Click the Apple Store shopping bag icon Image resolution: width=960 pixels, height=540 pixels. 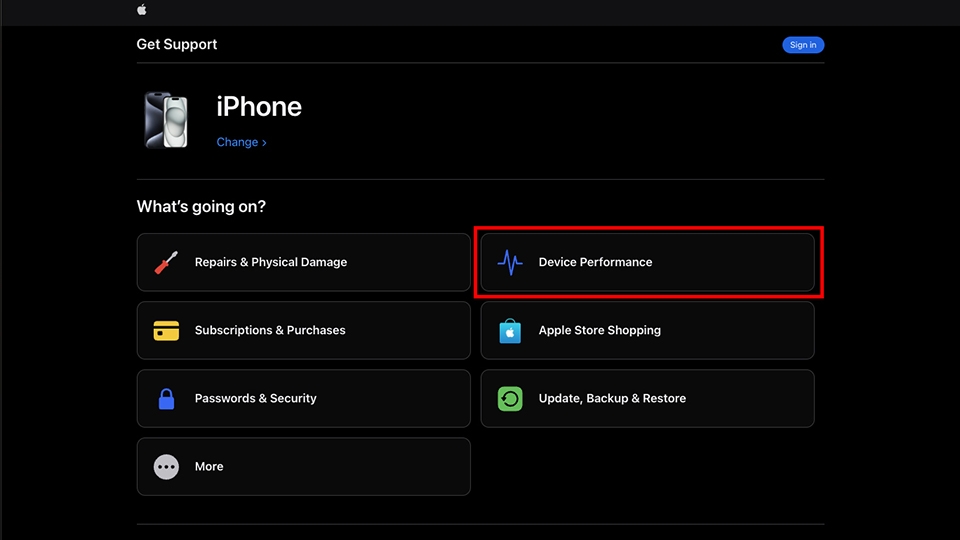pos(510,331)
